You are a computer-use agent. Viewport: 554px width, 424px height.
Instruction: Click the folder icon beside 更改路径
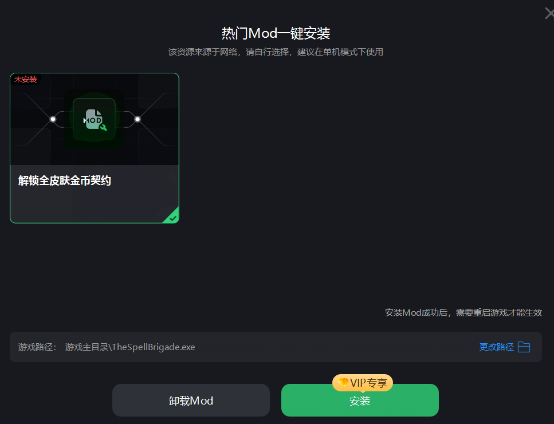pyautogui.click(x=524, y=347)
